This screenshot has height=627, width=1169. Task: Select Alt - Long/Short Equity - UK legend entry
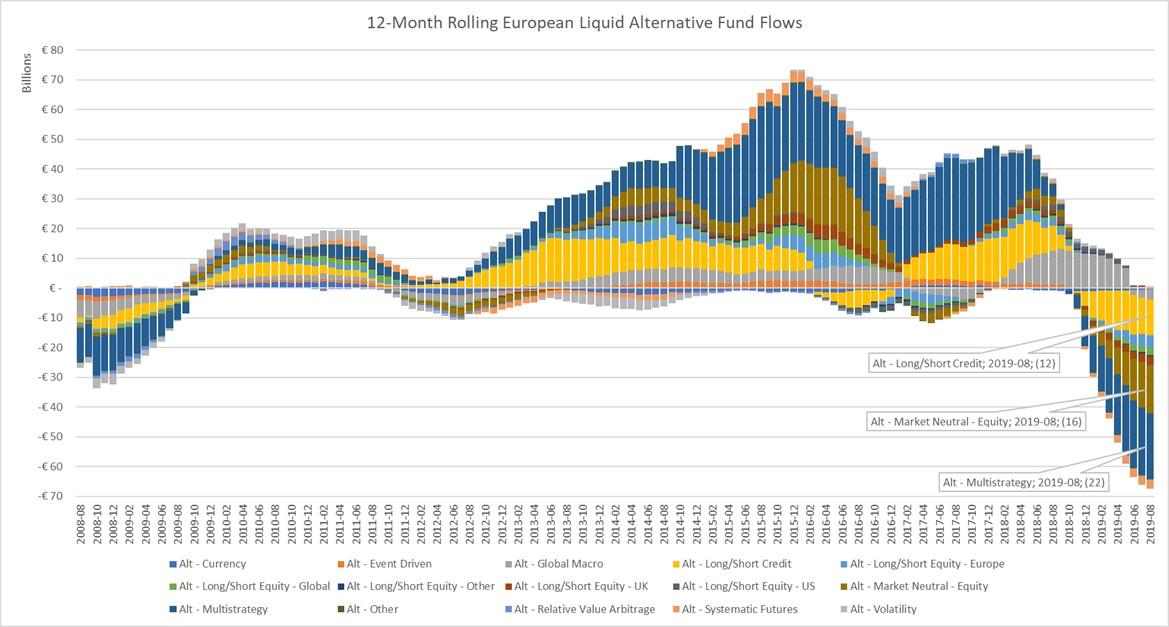[589, 586]
